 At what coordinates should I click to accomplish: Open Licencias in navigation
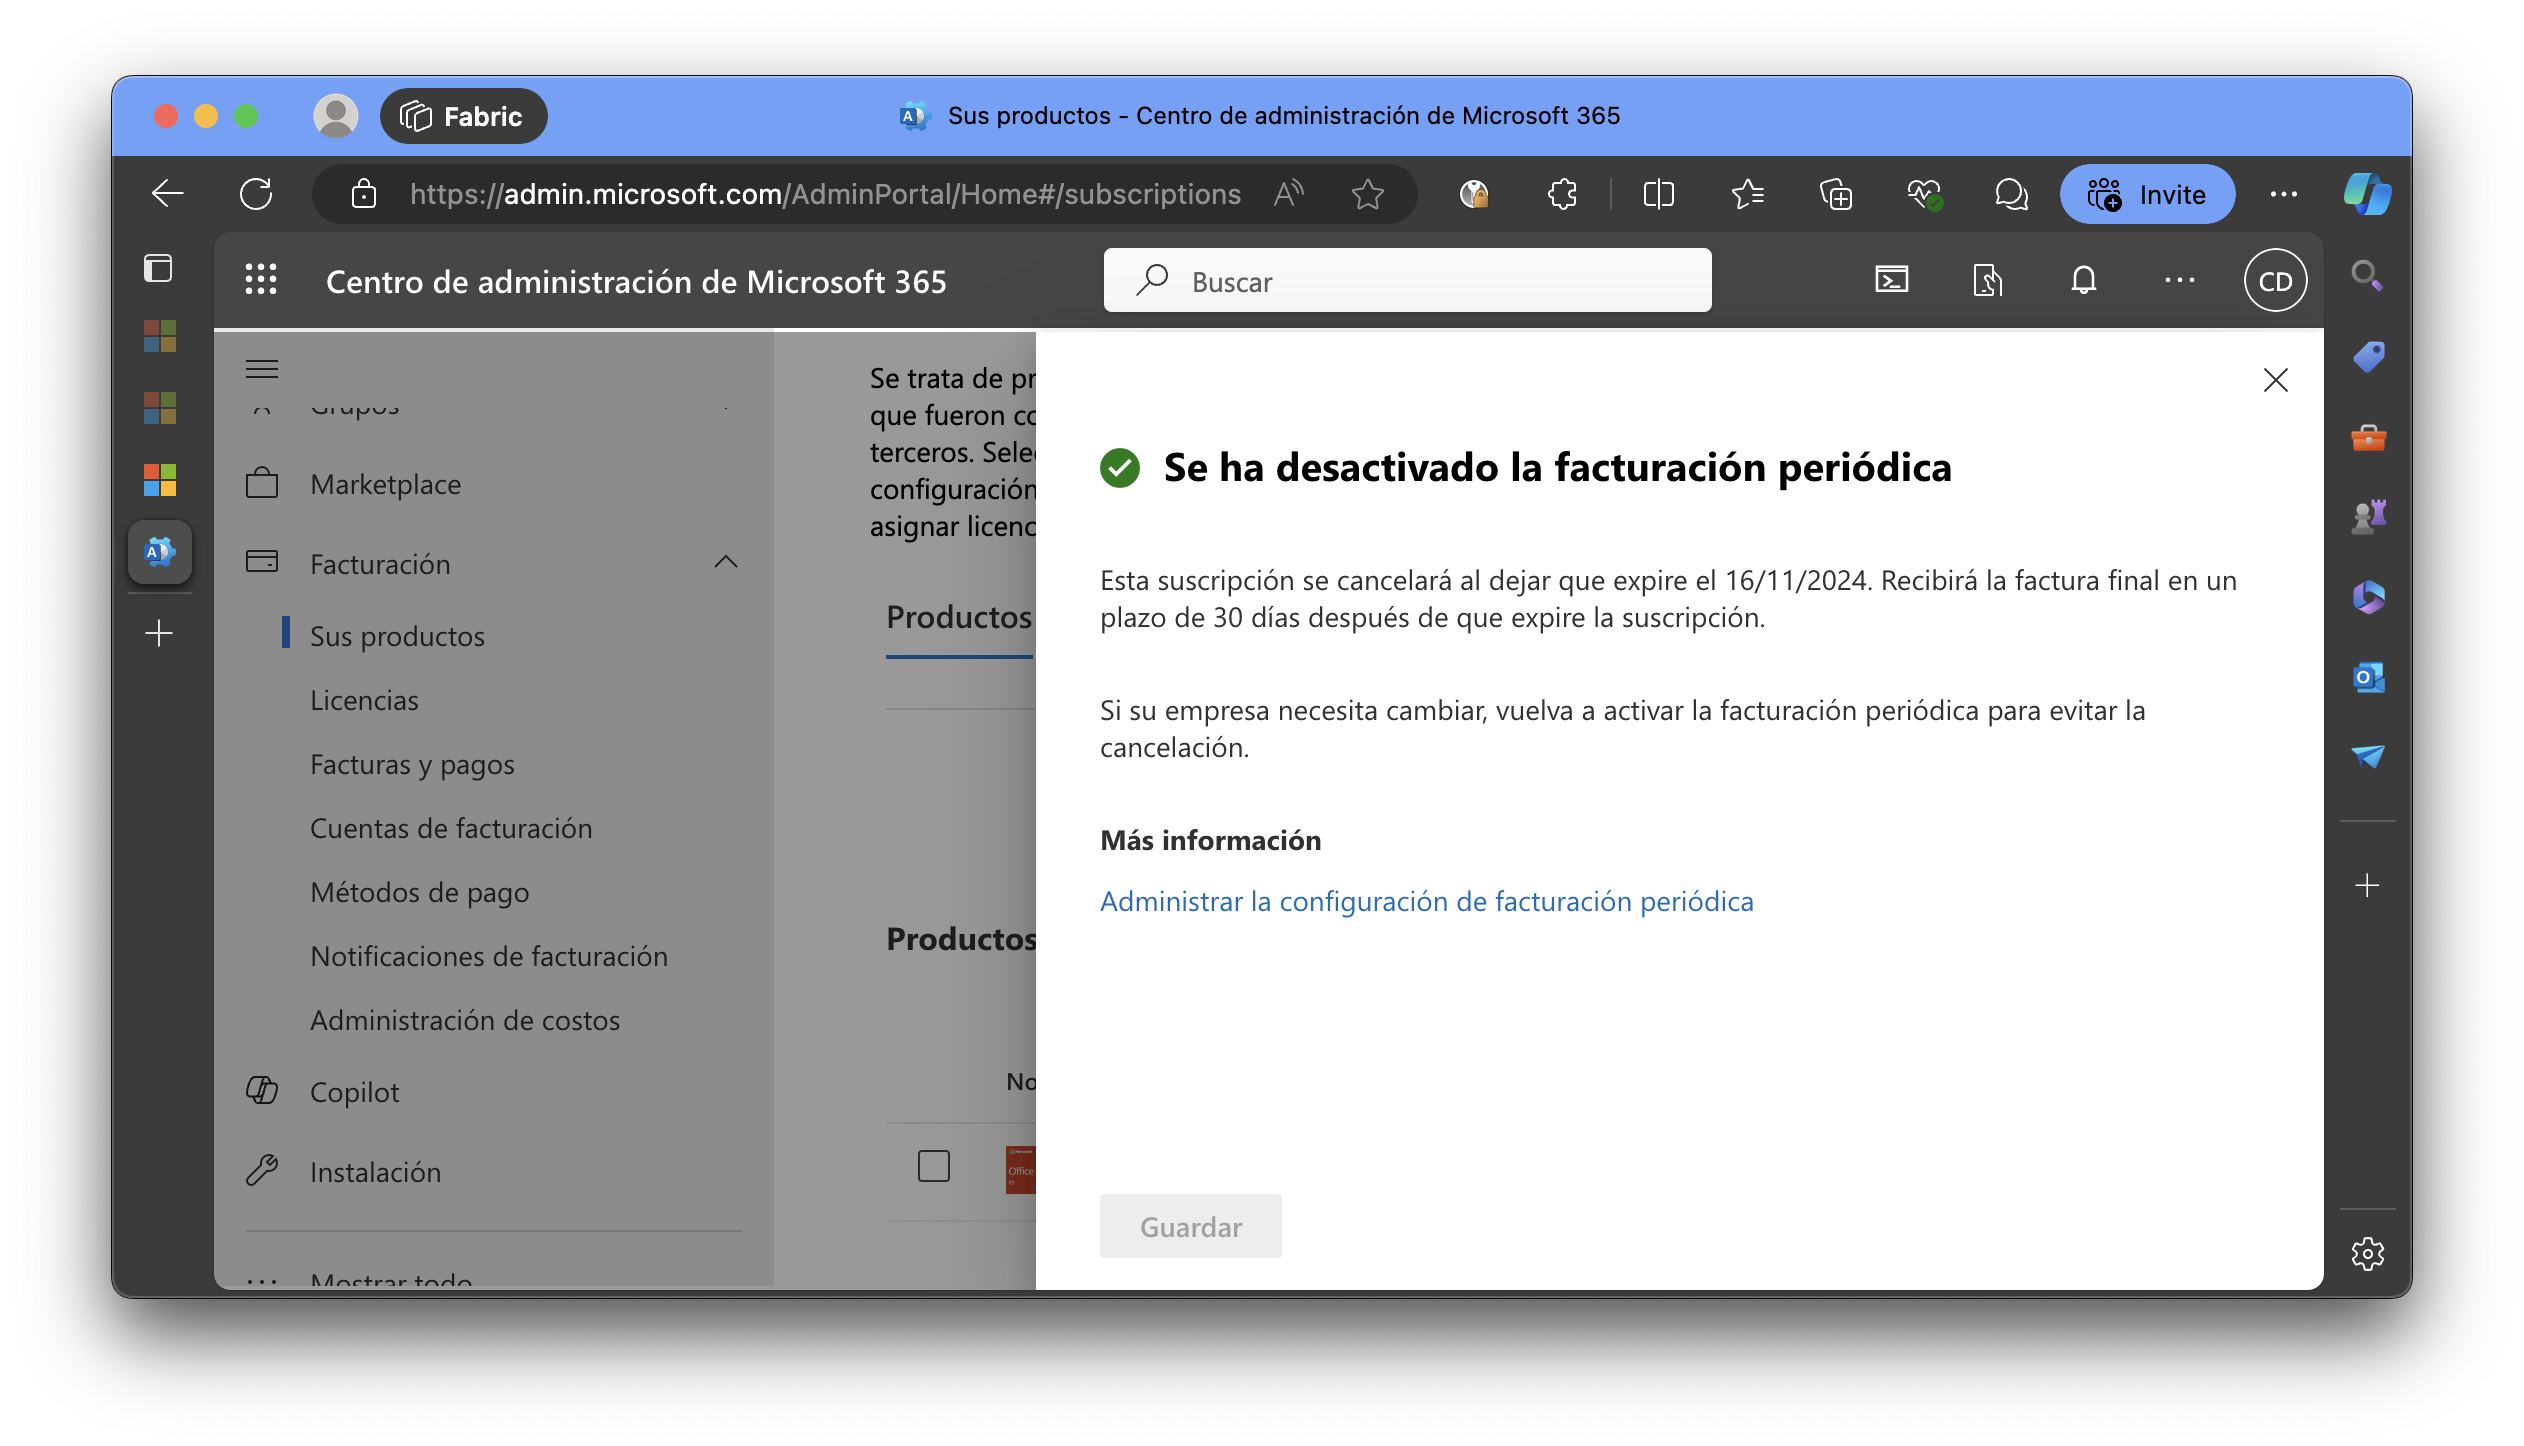(364, 700)
